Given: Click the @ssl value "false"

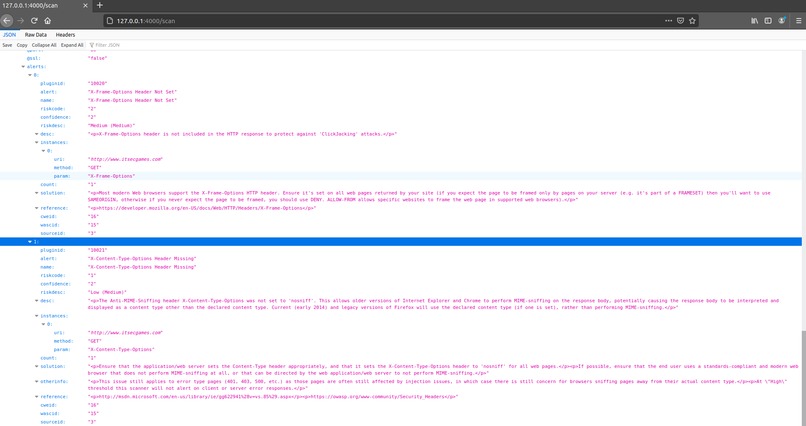Looking at the screenshot, I should tap(97, 58).
